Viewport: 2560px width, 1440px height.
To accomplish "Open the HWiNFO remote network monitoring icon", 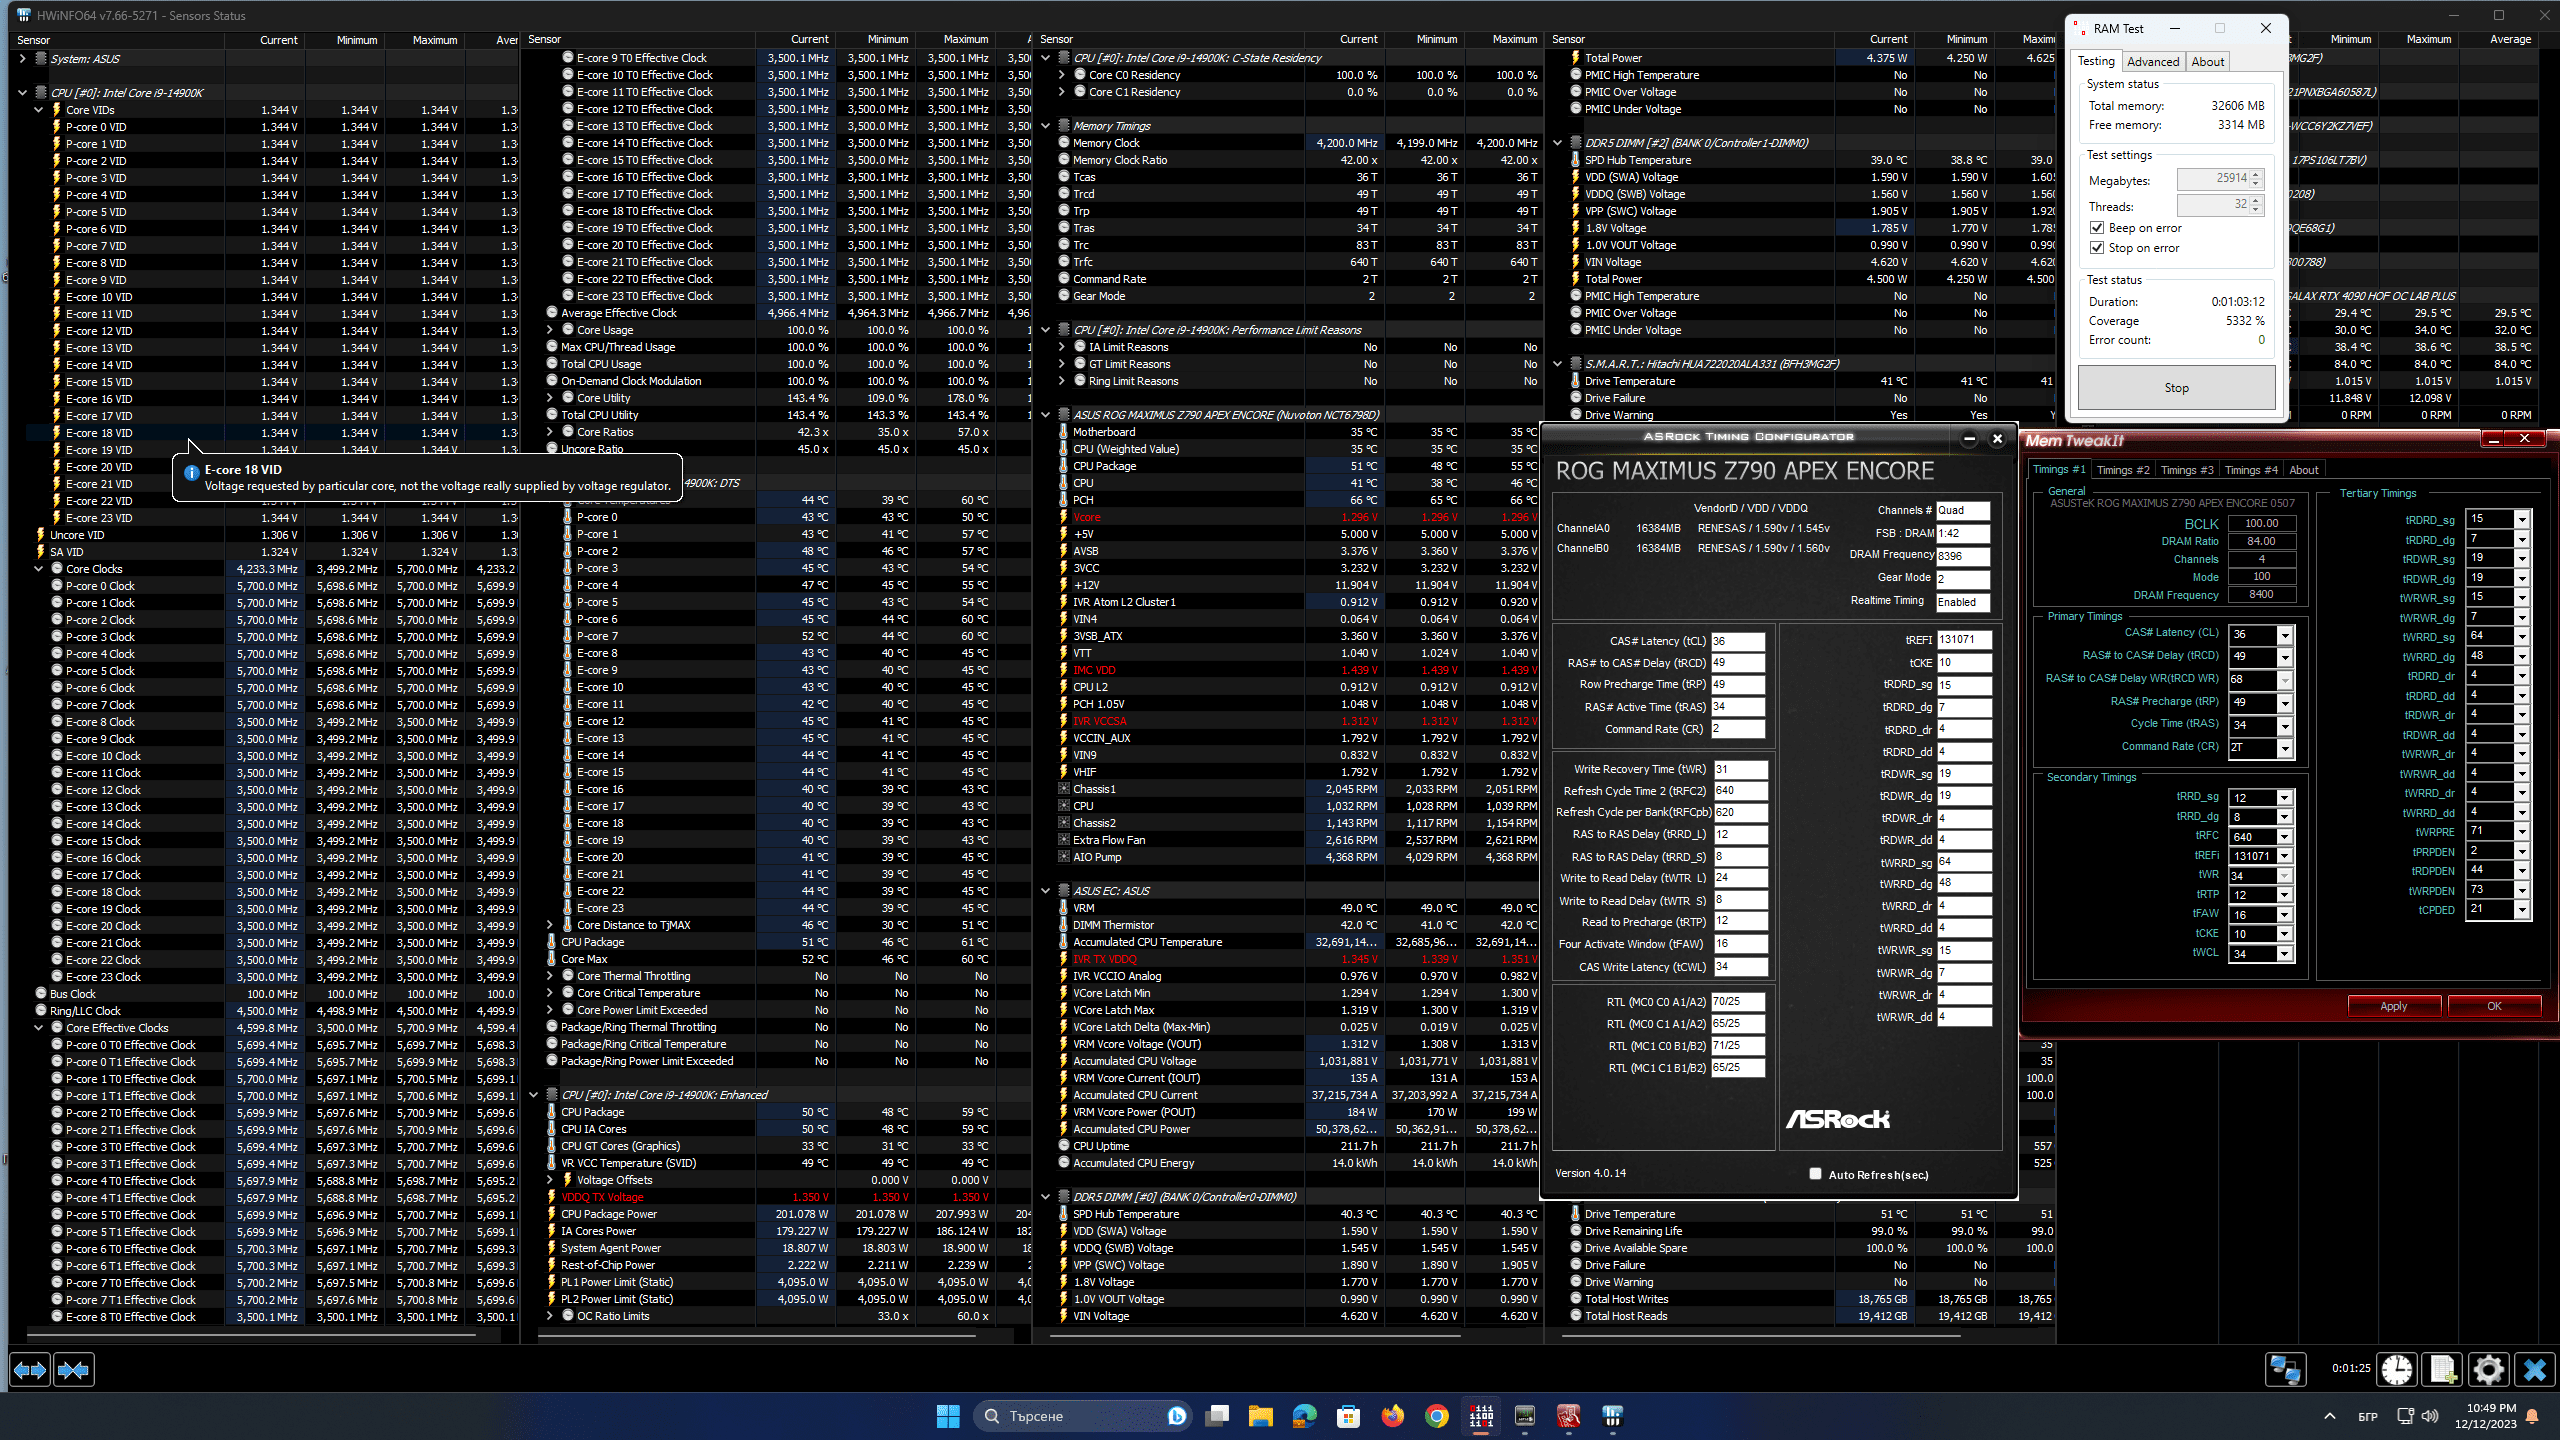I will point(2286,1369).
